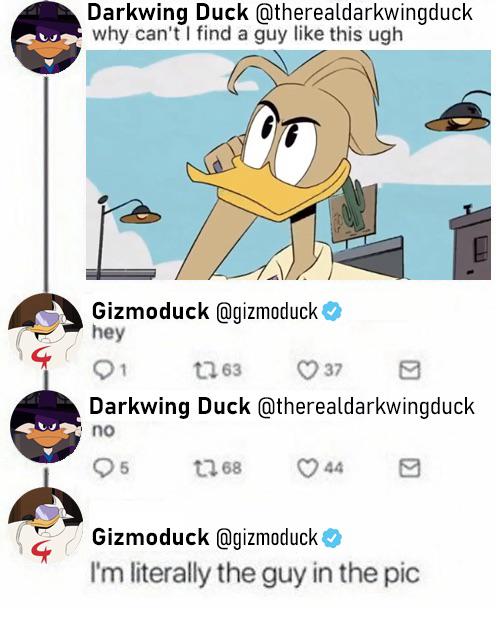The height and width of the screenshot is (625, 500).
Task: Send Darkwing's "no" tweet via envelope icon
Action: click(410, 468)
